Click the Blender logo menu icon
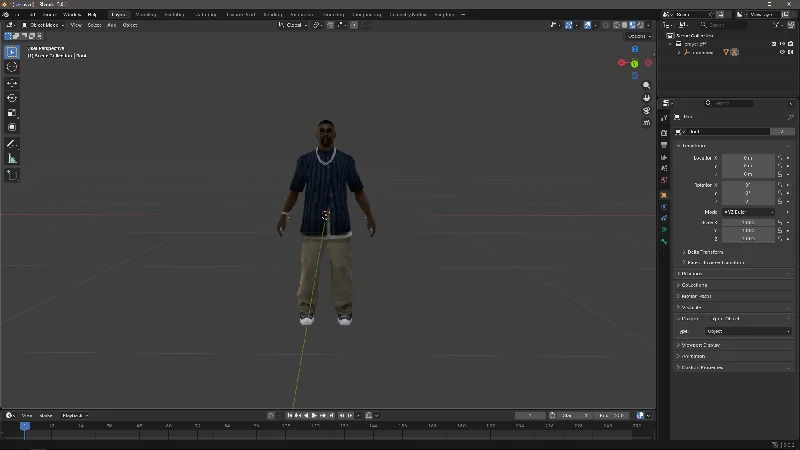 point(6,15)
